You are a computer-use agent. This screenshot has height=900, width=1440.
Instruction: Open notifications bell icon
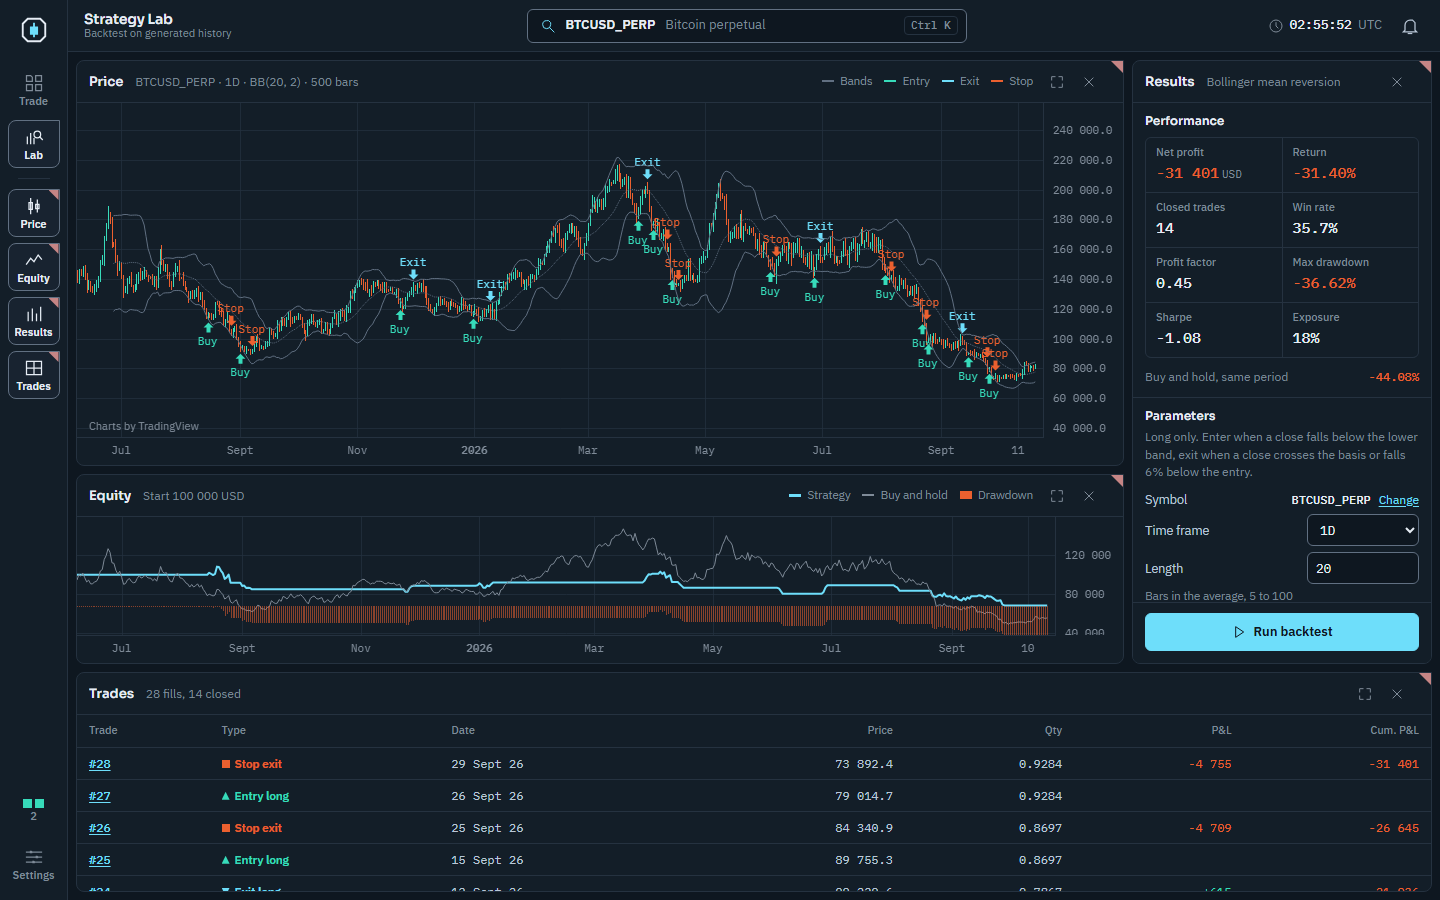pyautogui.click(x=1410, y=26)
